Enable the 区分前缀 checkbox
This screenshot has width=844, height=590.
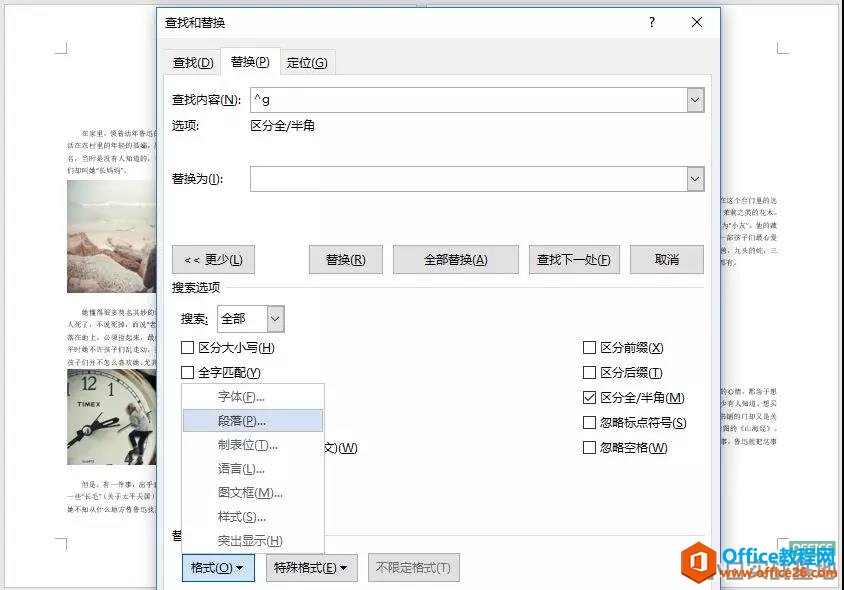click(x=590, y=347)
